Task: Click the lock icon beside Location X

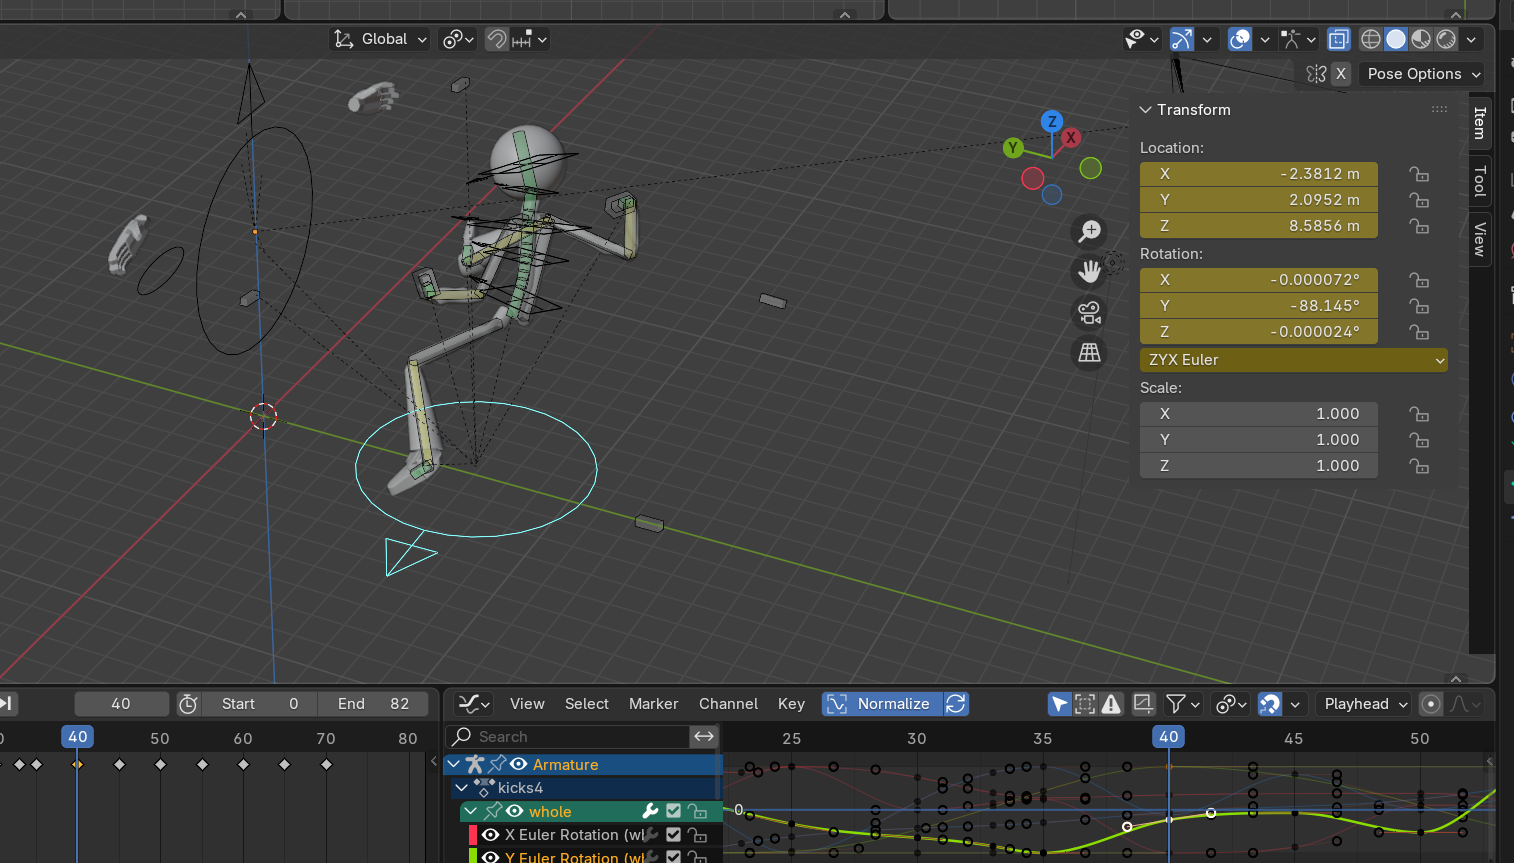Action: (1419, 174)
